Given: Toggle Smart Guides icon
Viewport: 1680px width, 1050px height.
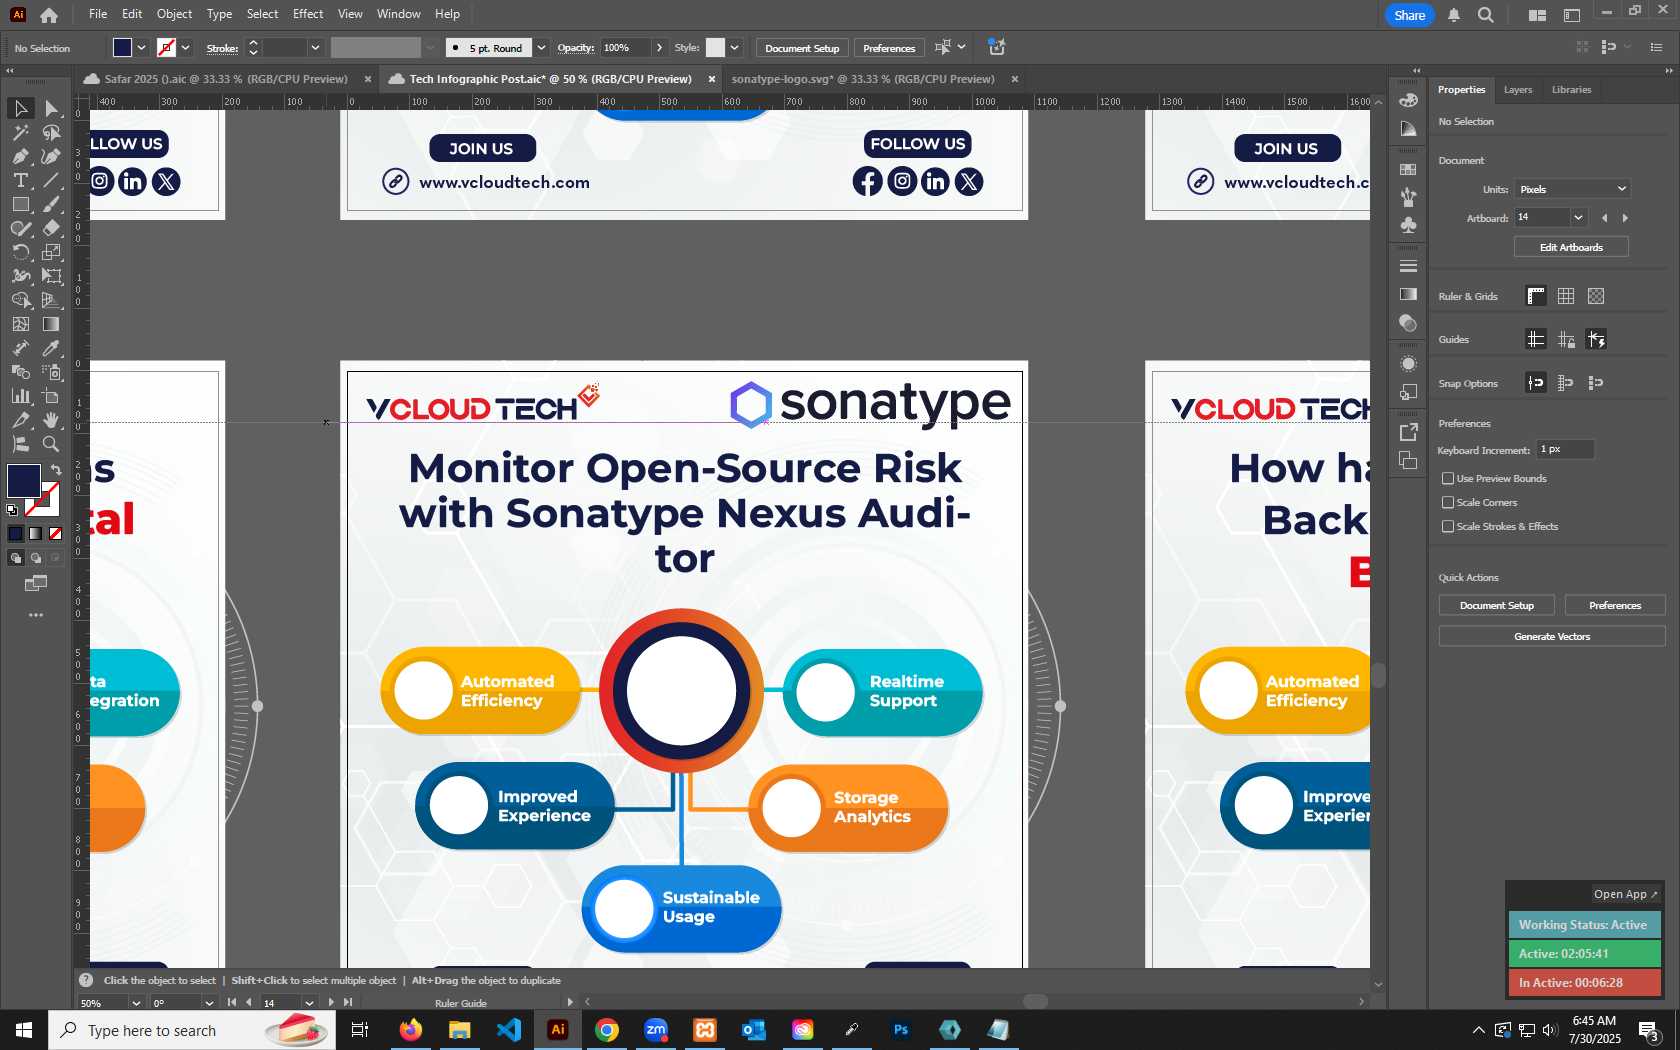Looking at the screenshot, I should tap(1596, 339).
